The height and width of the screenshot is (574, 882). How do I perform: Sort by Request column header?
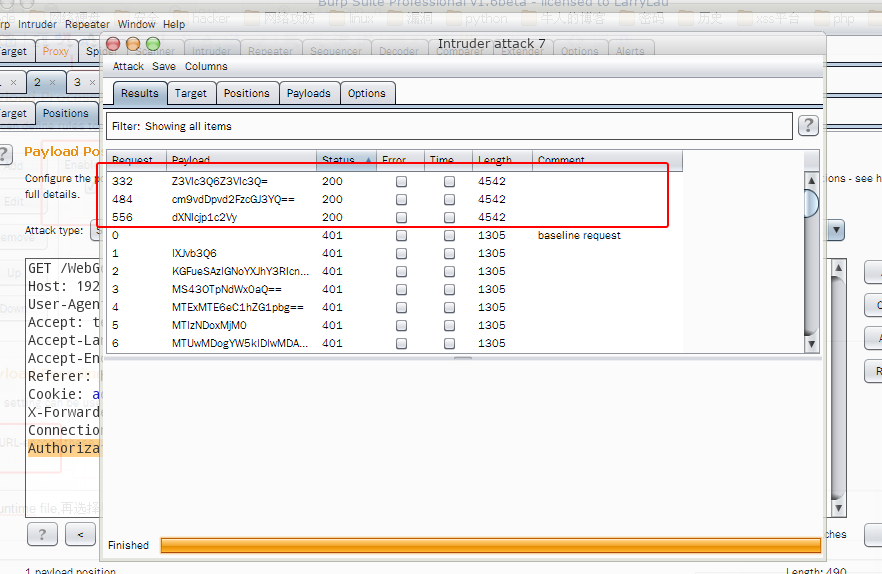coord(136,160)
